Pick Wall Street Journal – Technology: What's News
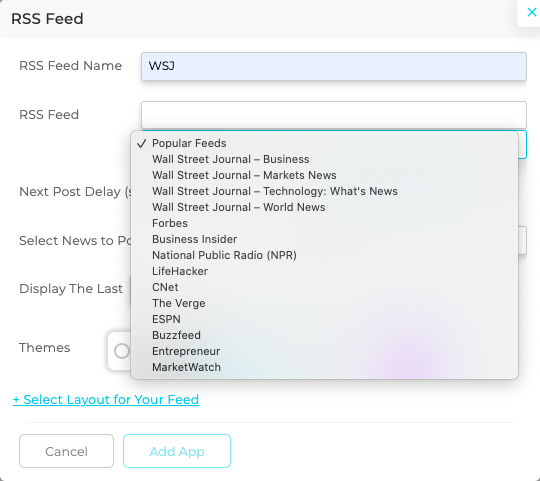Screen dimensions: 540x481 324,191
